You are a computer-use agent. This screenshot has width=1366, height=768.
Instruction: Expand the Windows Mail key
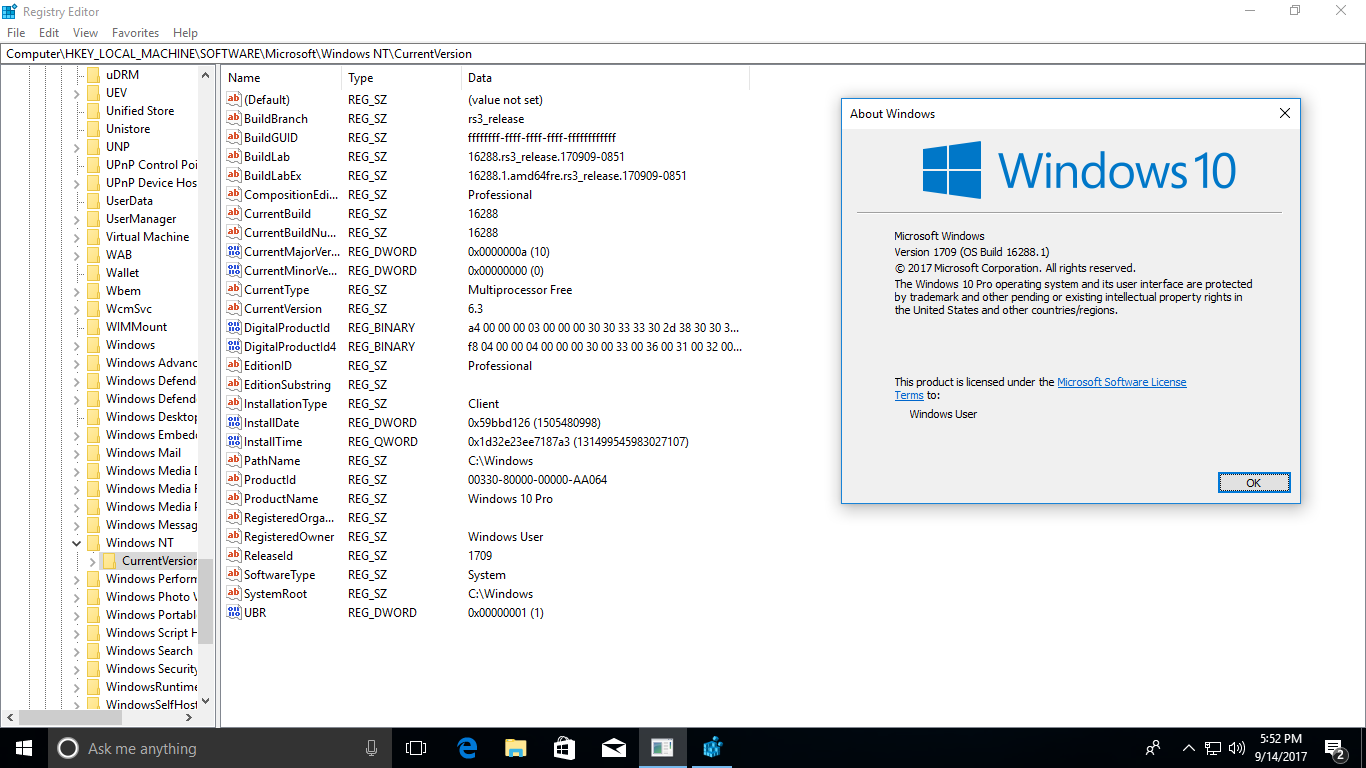point(77,453)
